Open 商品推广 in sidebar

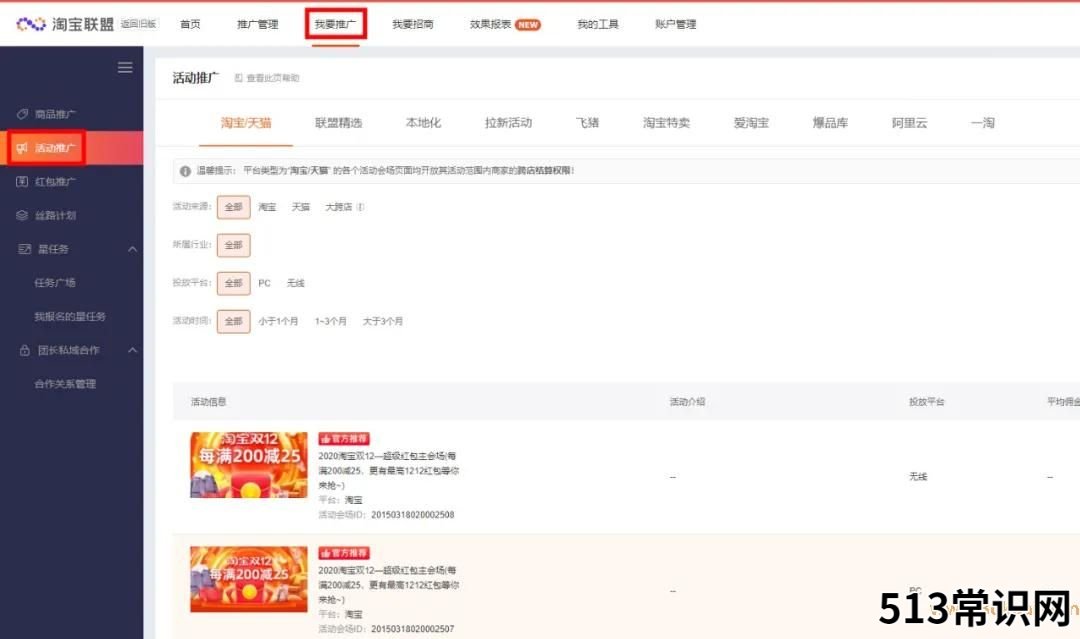[x=55, y=114]
